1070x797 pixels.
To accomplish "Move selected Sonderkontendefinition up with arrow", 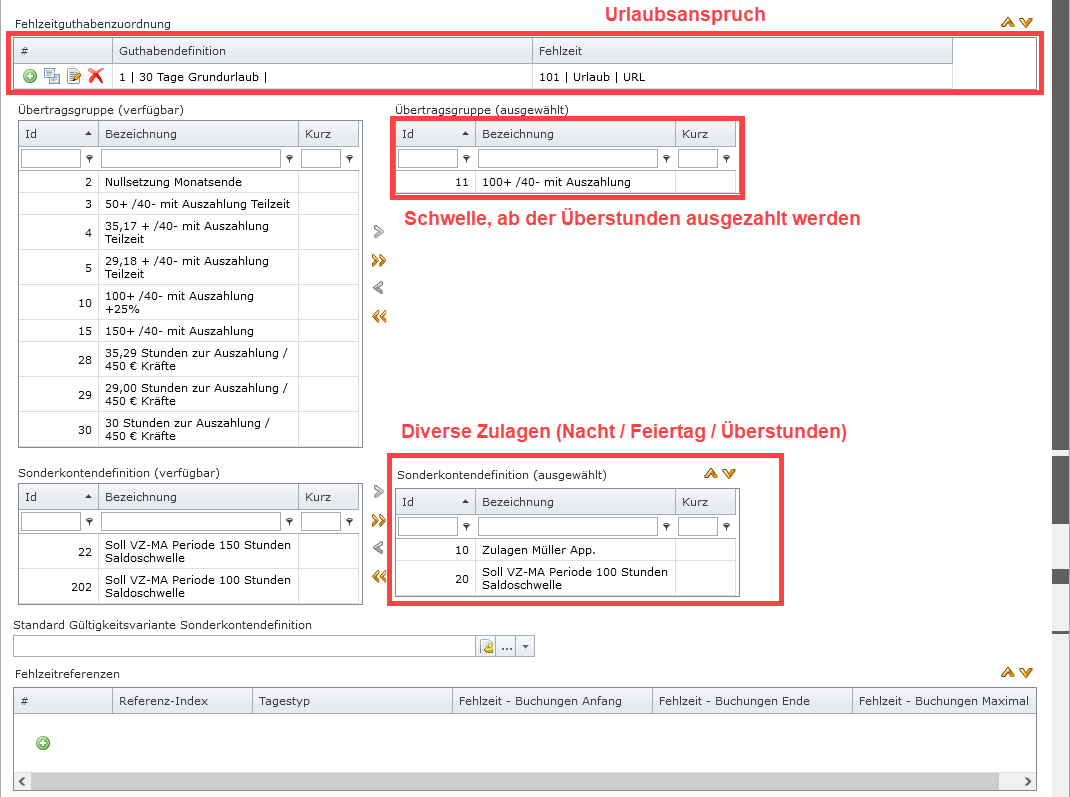I will (x=710, y=473).
